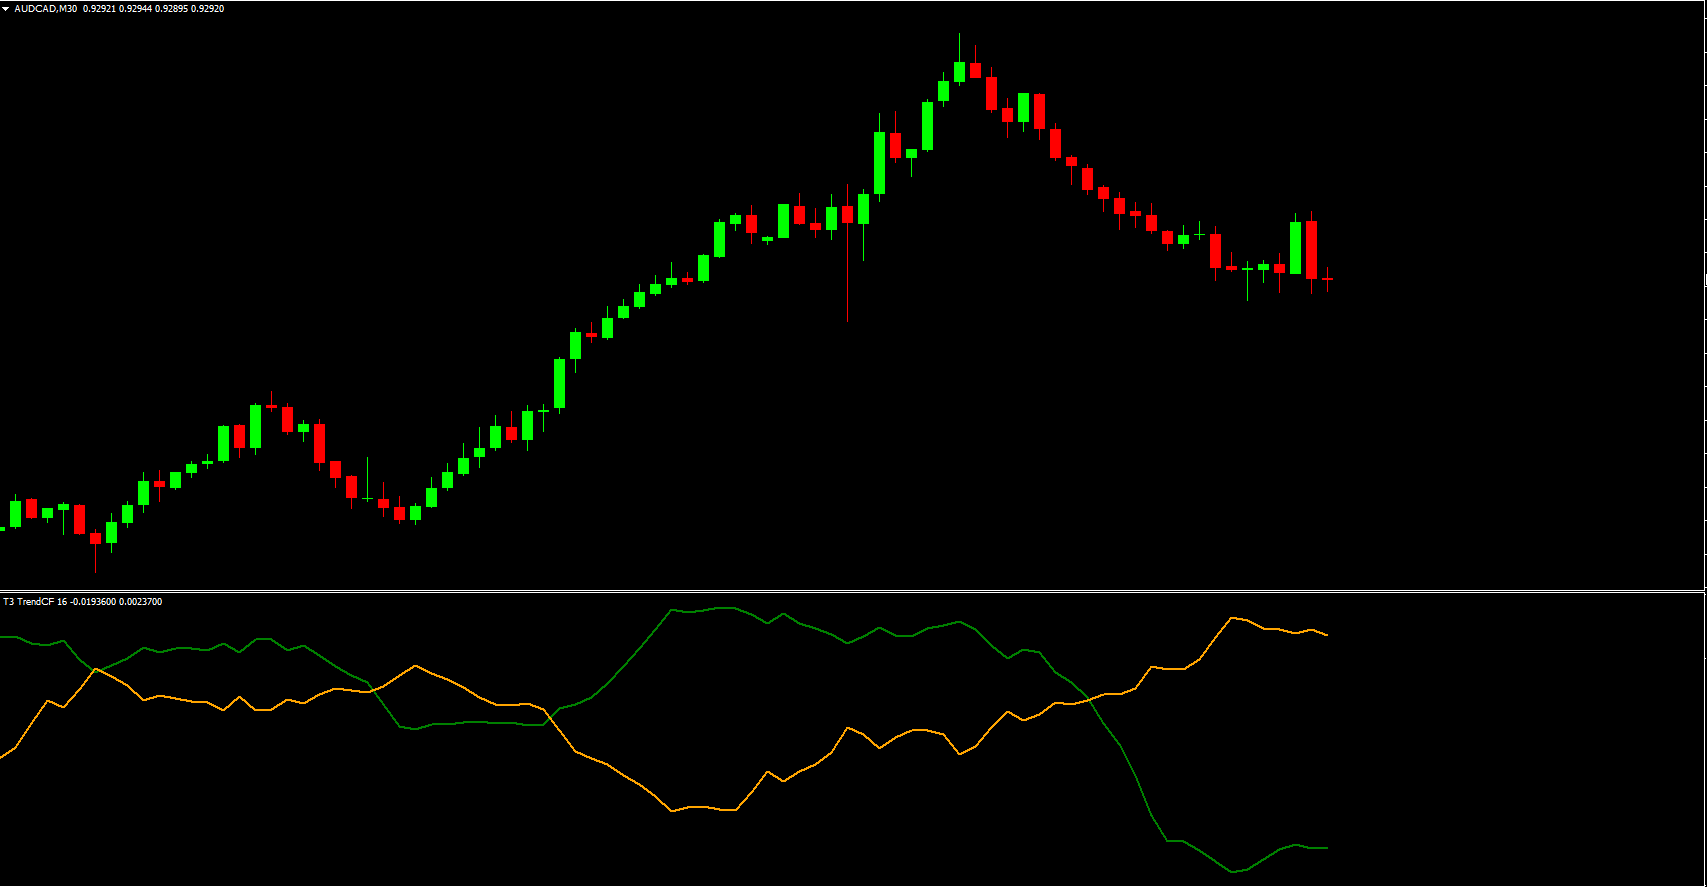Select the lowest red candle on the chart's left
This screenshot has width=1707, height=887.
pyautogui.click(x=96, y=538)
